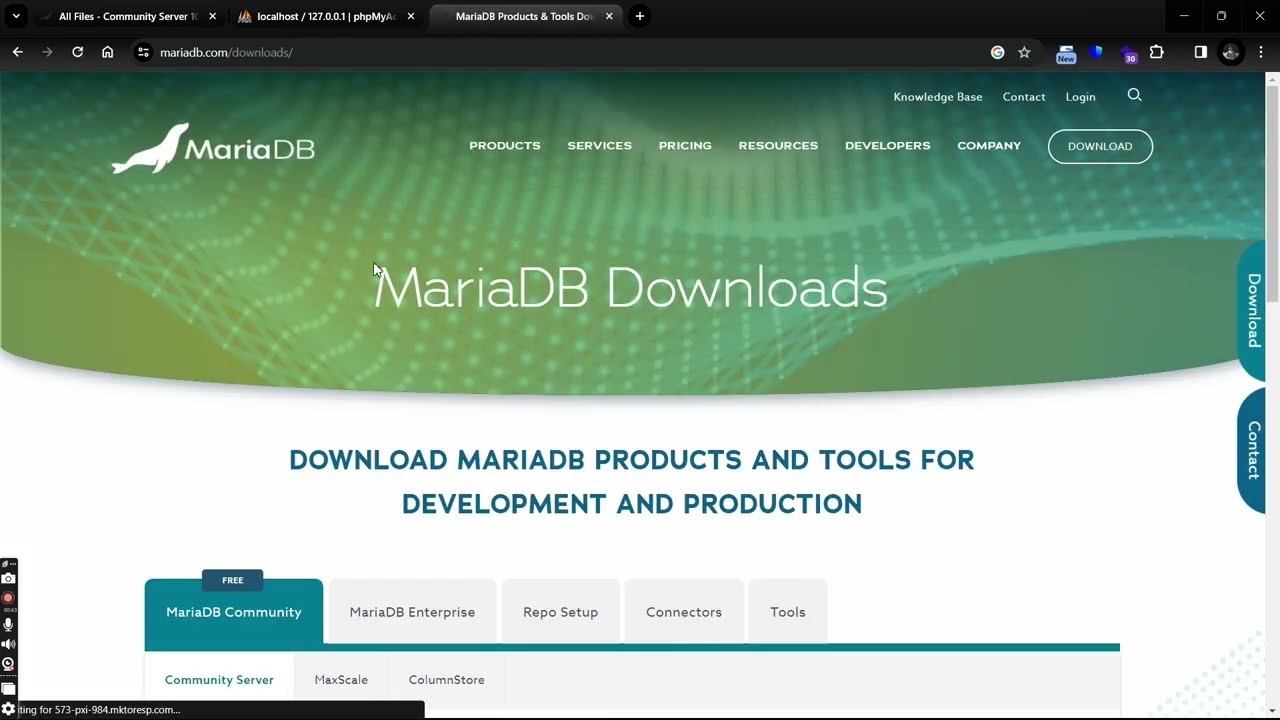Open the blue shield extension
This screenshot has width=1280, height=720.
pyautogui.click(x=1096, y=52)
